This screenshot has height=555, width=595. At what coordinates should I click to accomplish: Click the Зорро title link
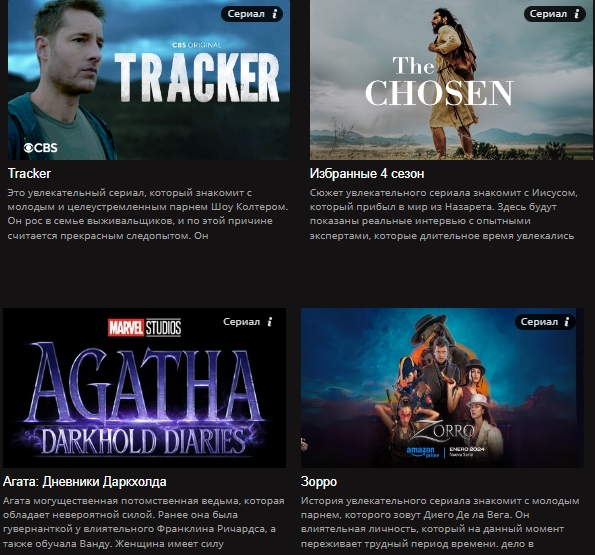pos(319,481)
